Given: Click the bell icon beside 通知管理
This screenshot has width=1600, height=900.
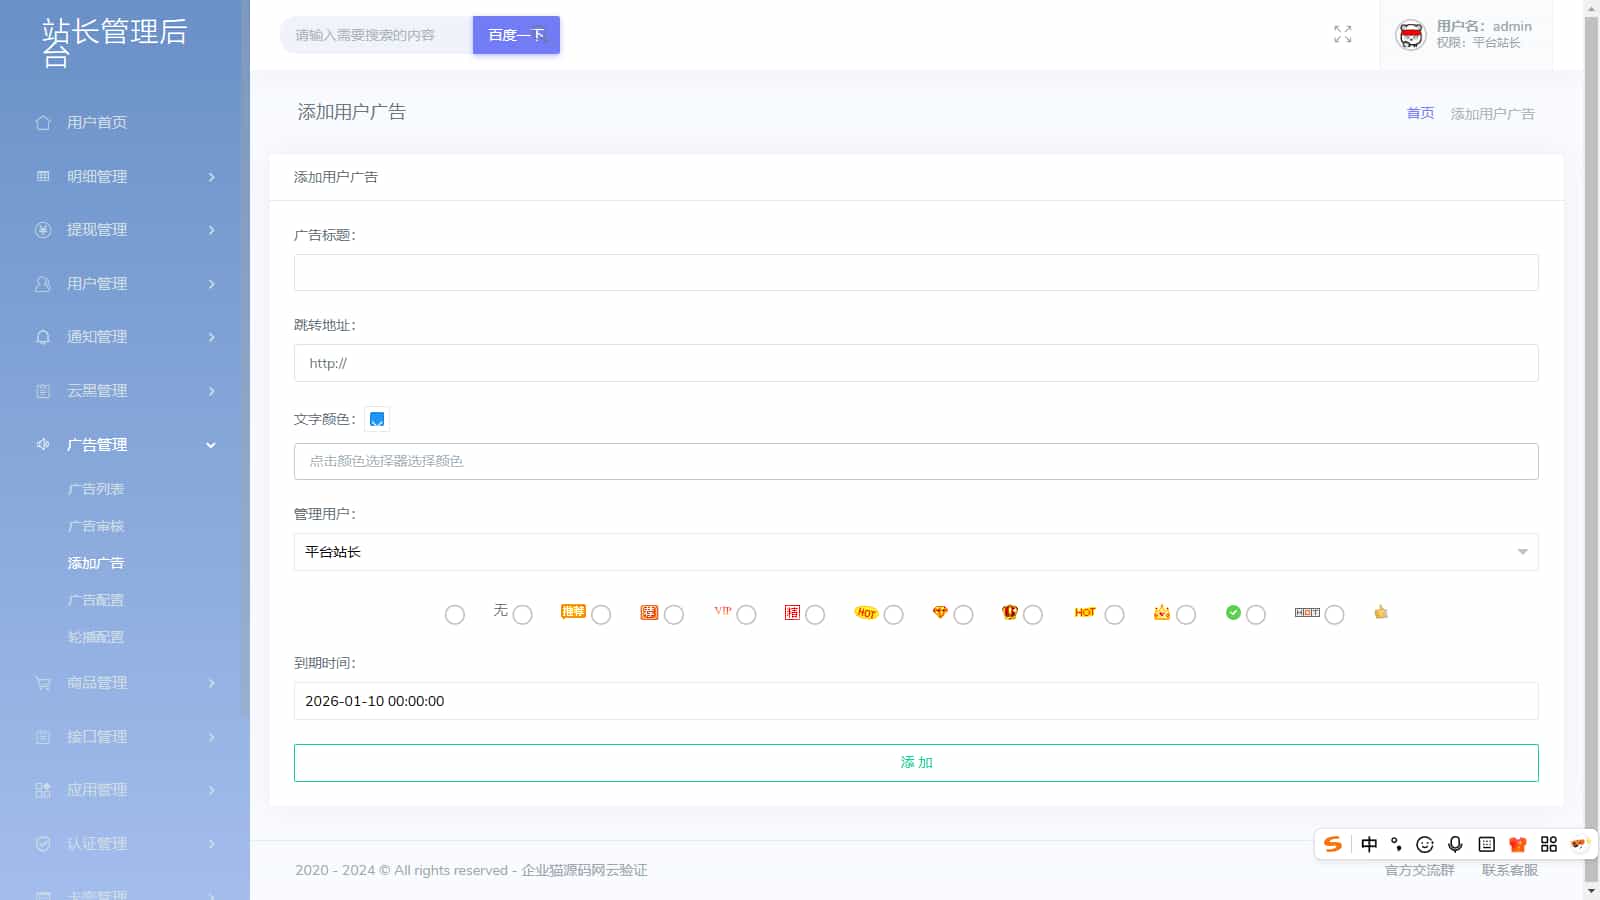Looking at the screenshot, I should click(x=43, y=337).
